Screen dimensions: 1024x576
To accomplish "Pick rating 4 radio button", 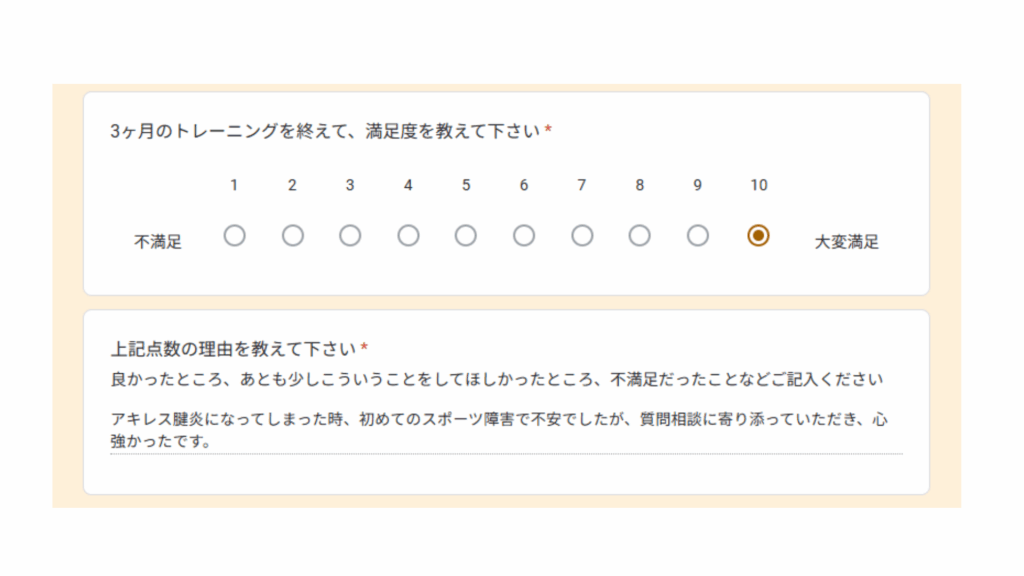I will point(408,236).
